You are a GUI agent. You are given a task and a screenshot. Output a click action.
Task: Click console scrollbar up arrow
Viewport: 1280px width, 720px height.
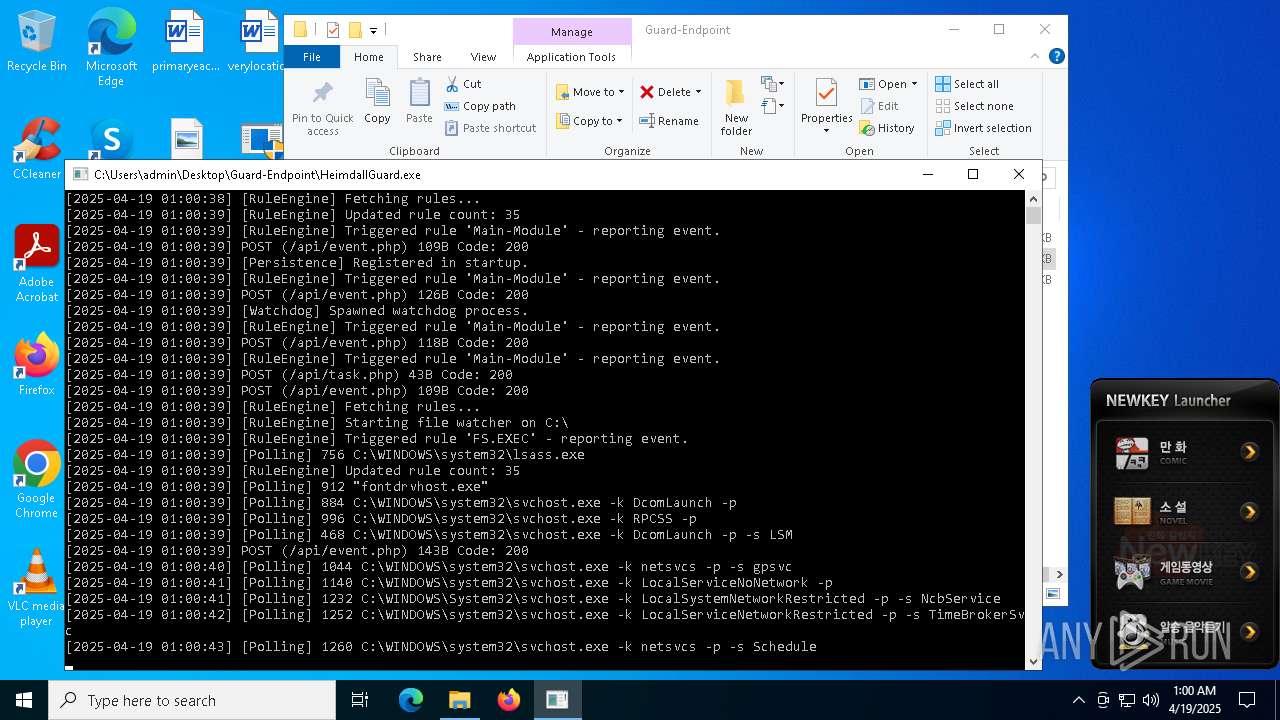pos(1033,198)
